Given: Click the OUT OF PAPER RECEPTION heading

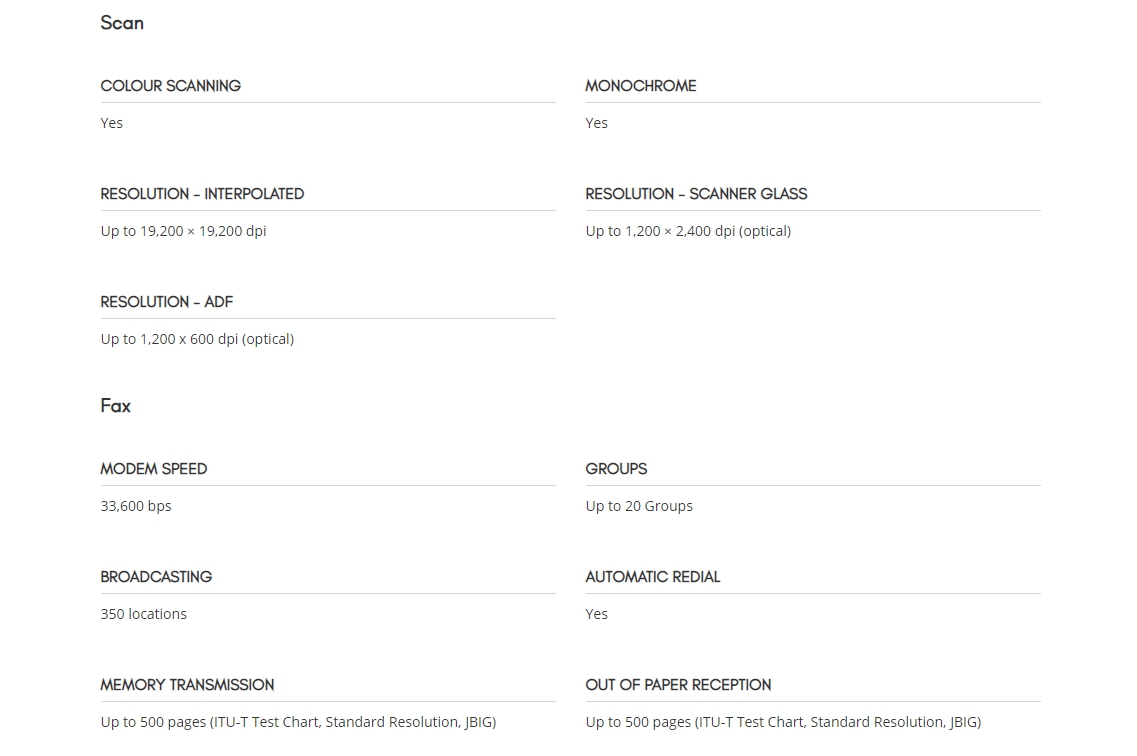Looking at the screenshot, I should (x=678, y=685).
